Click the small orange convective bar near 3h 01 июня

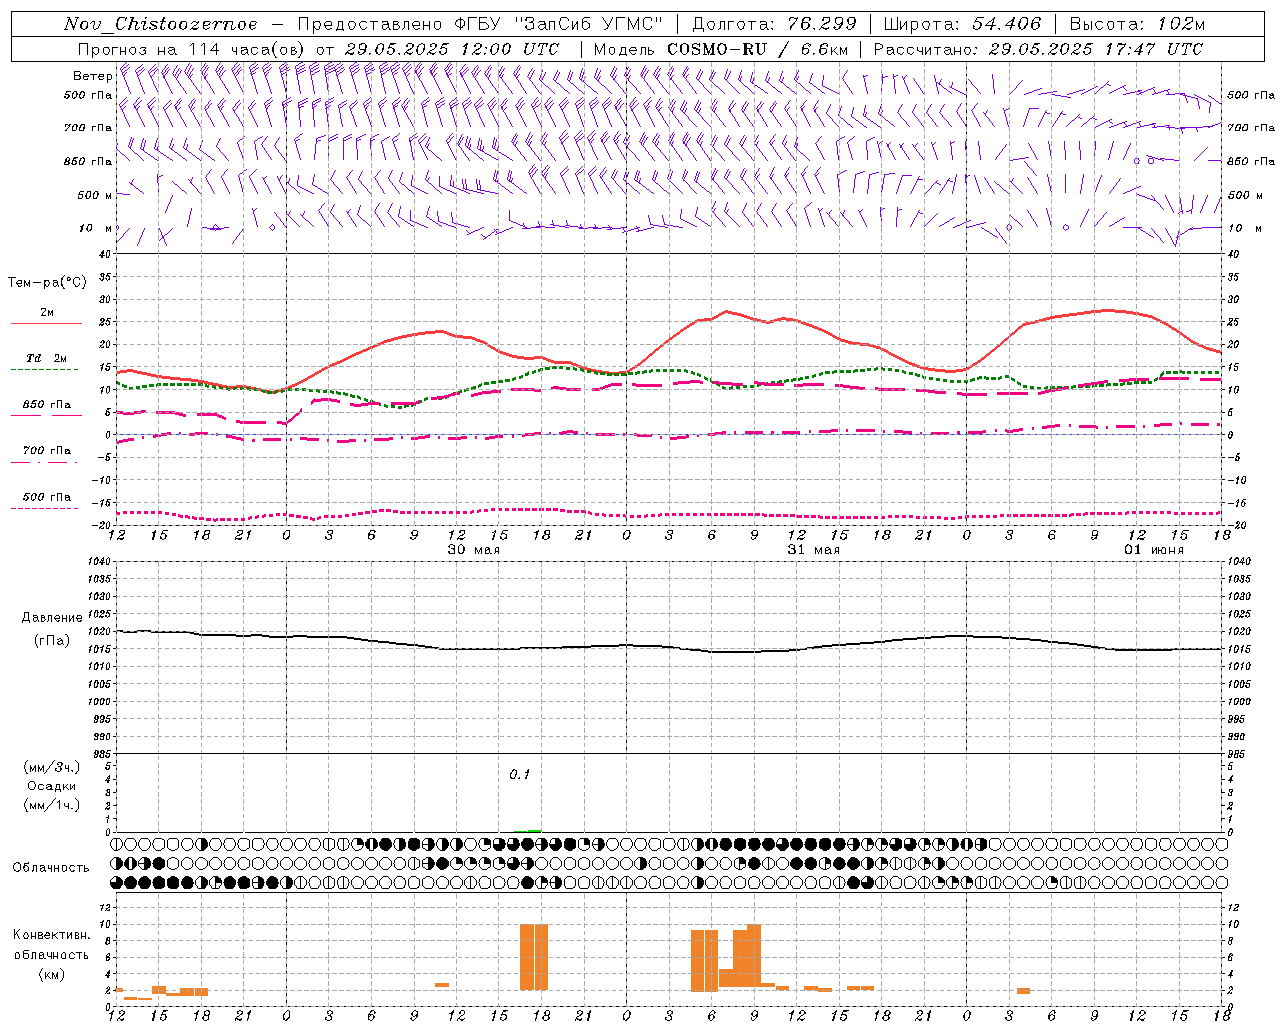point(1023,991)
